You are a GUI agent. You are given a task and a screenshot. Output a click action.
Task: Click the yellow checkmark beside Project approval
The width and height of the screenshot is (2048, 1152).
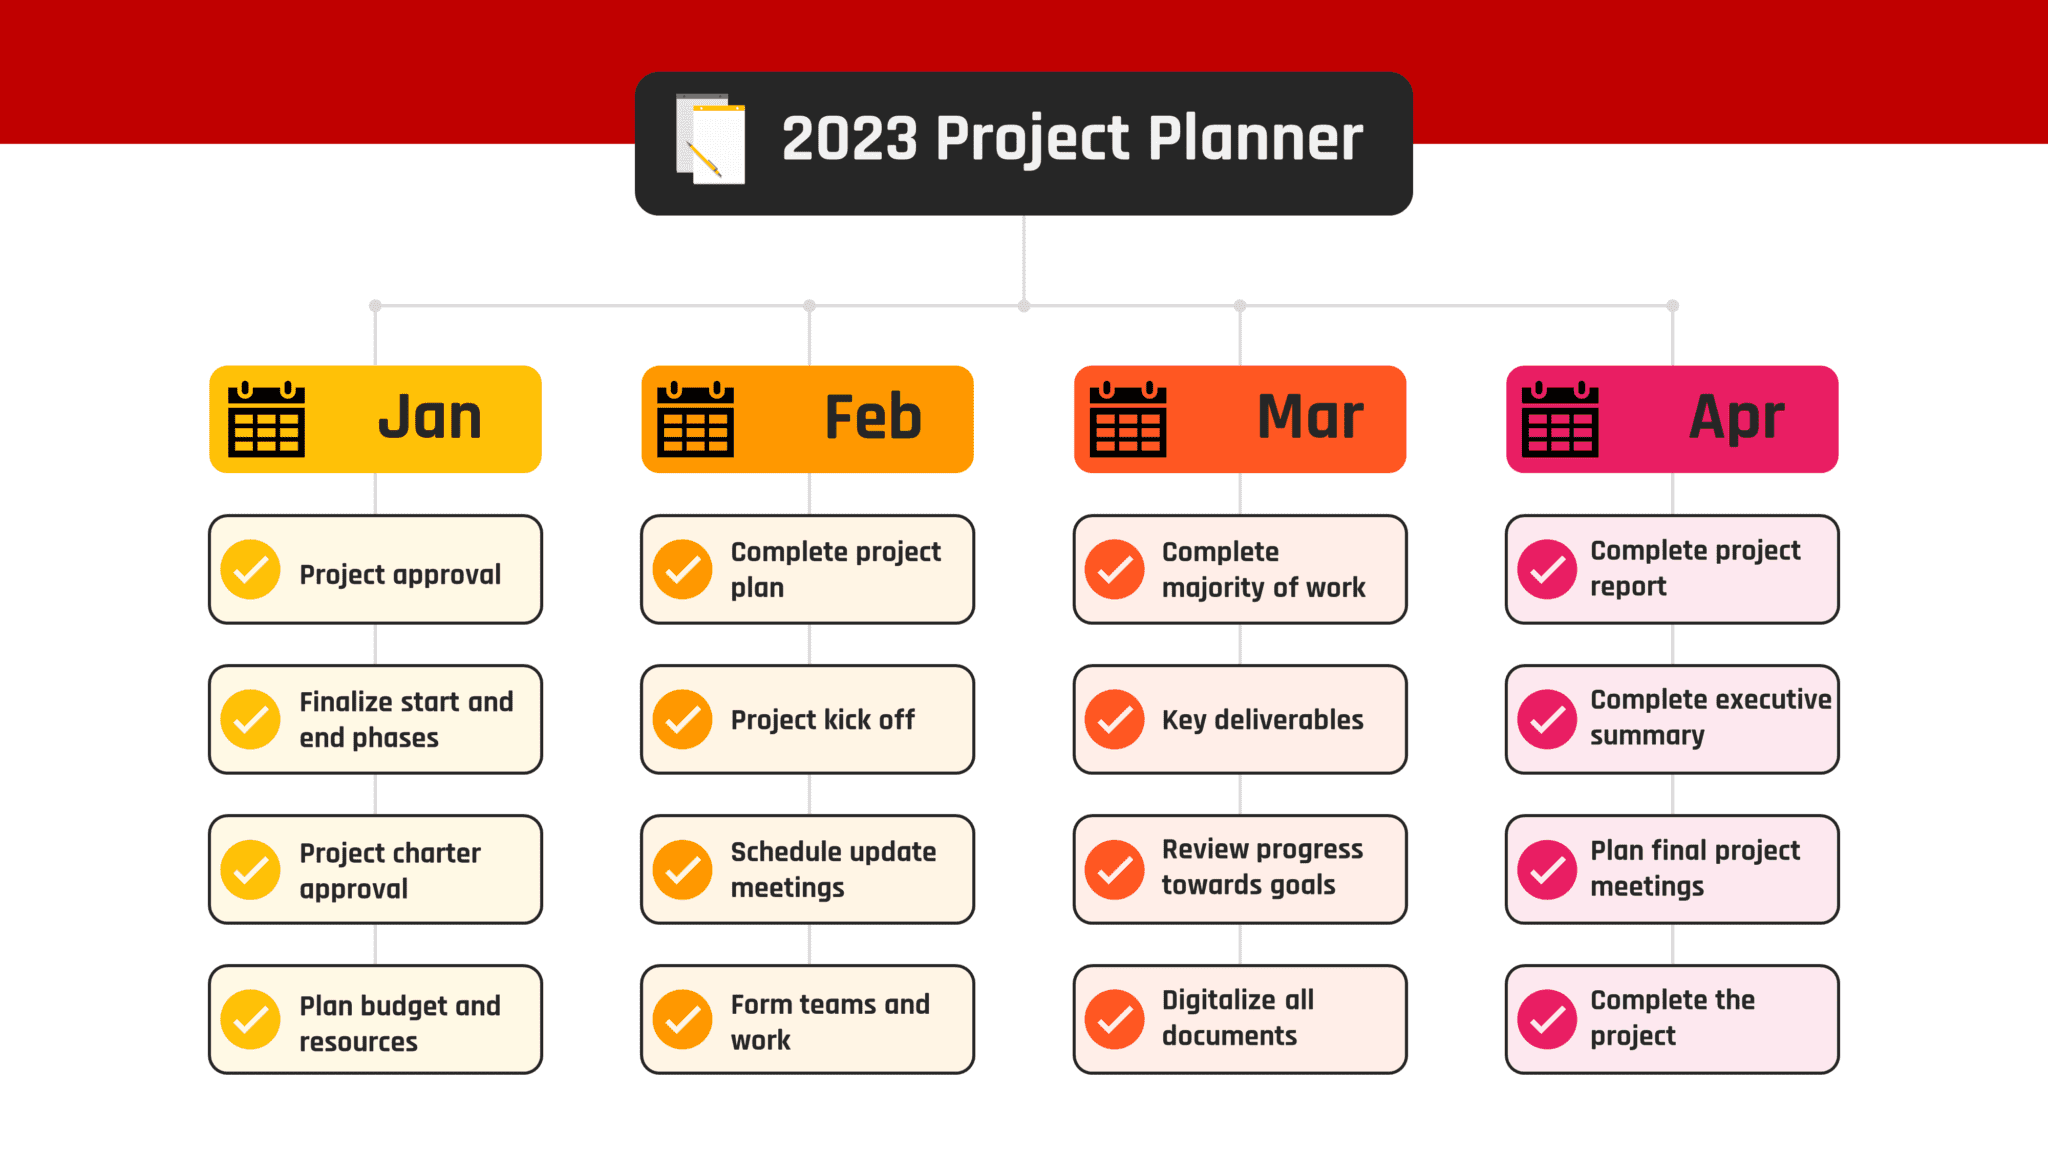250,570
